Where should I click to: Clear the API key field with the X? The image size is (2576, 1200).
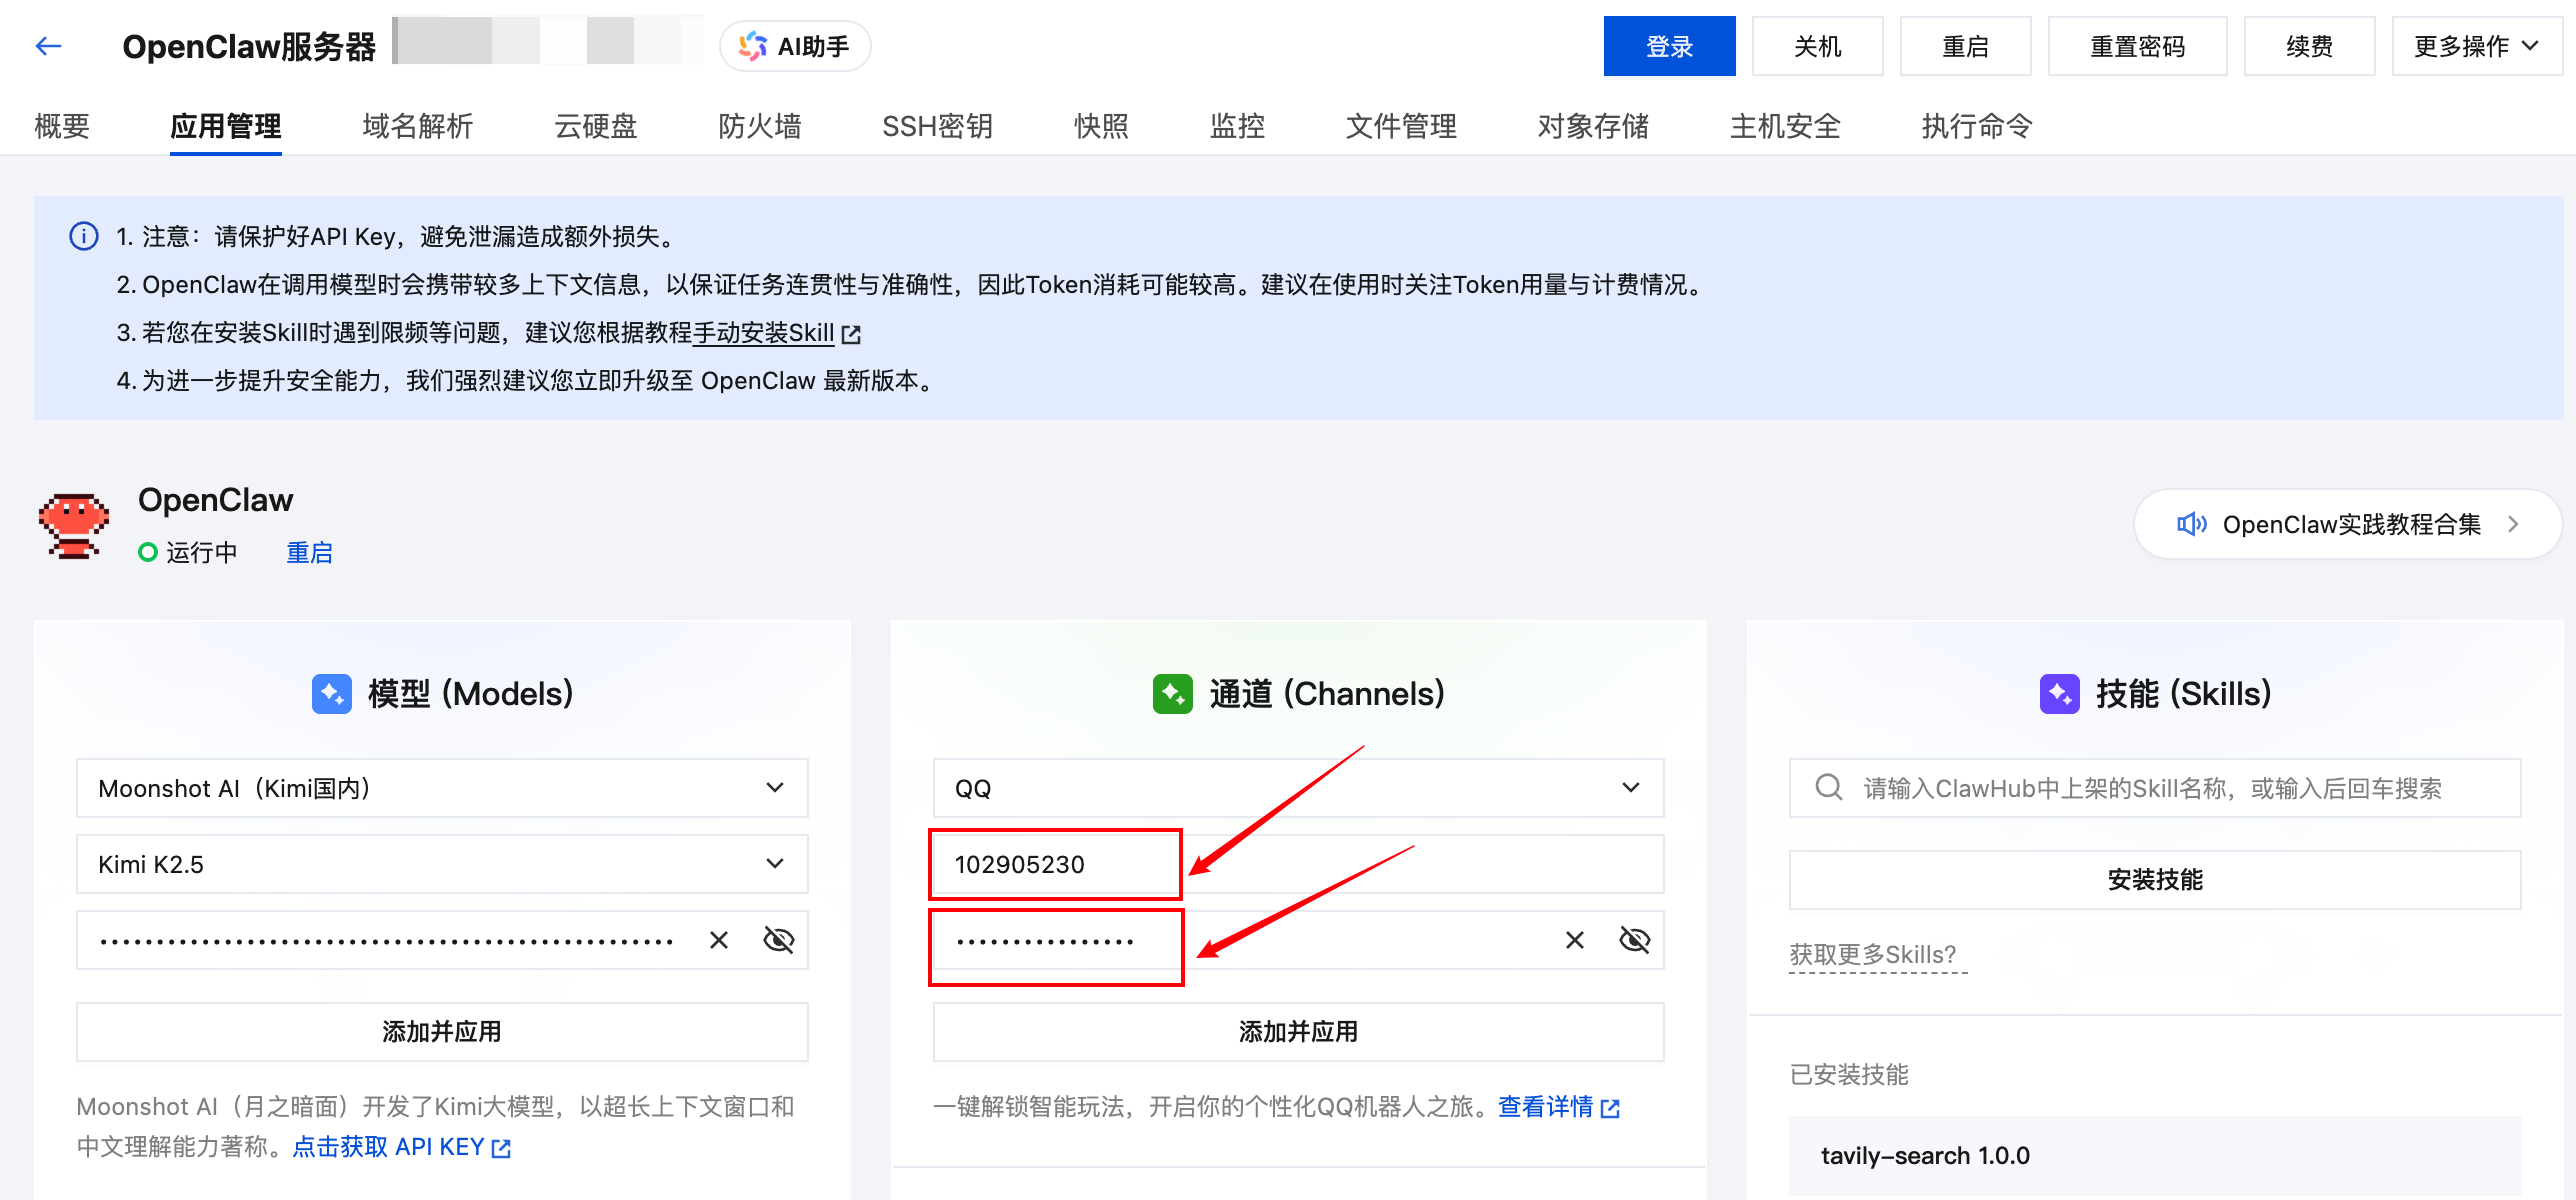(x=718, y=939)
